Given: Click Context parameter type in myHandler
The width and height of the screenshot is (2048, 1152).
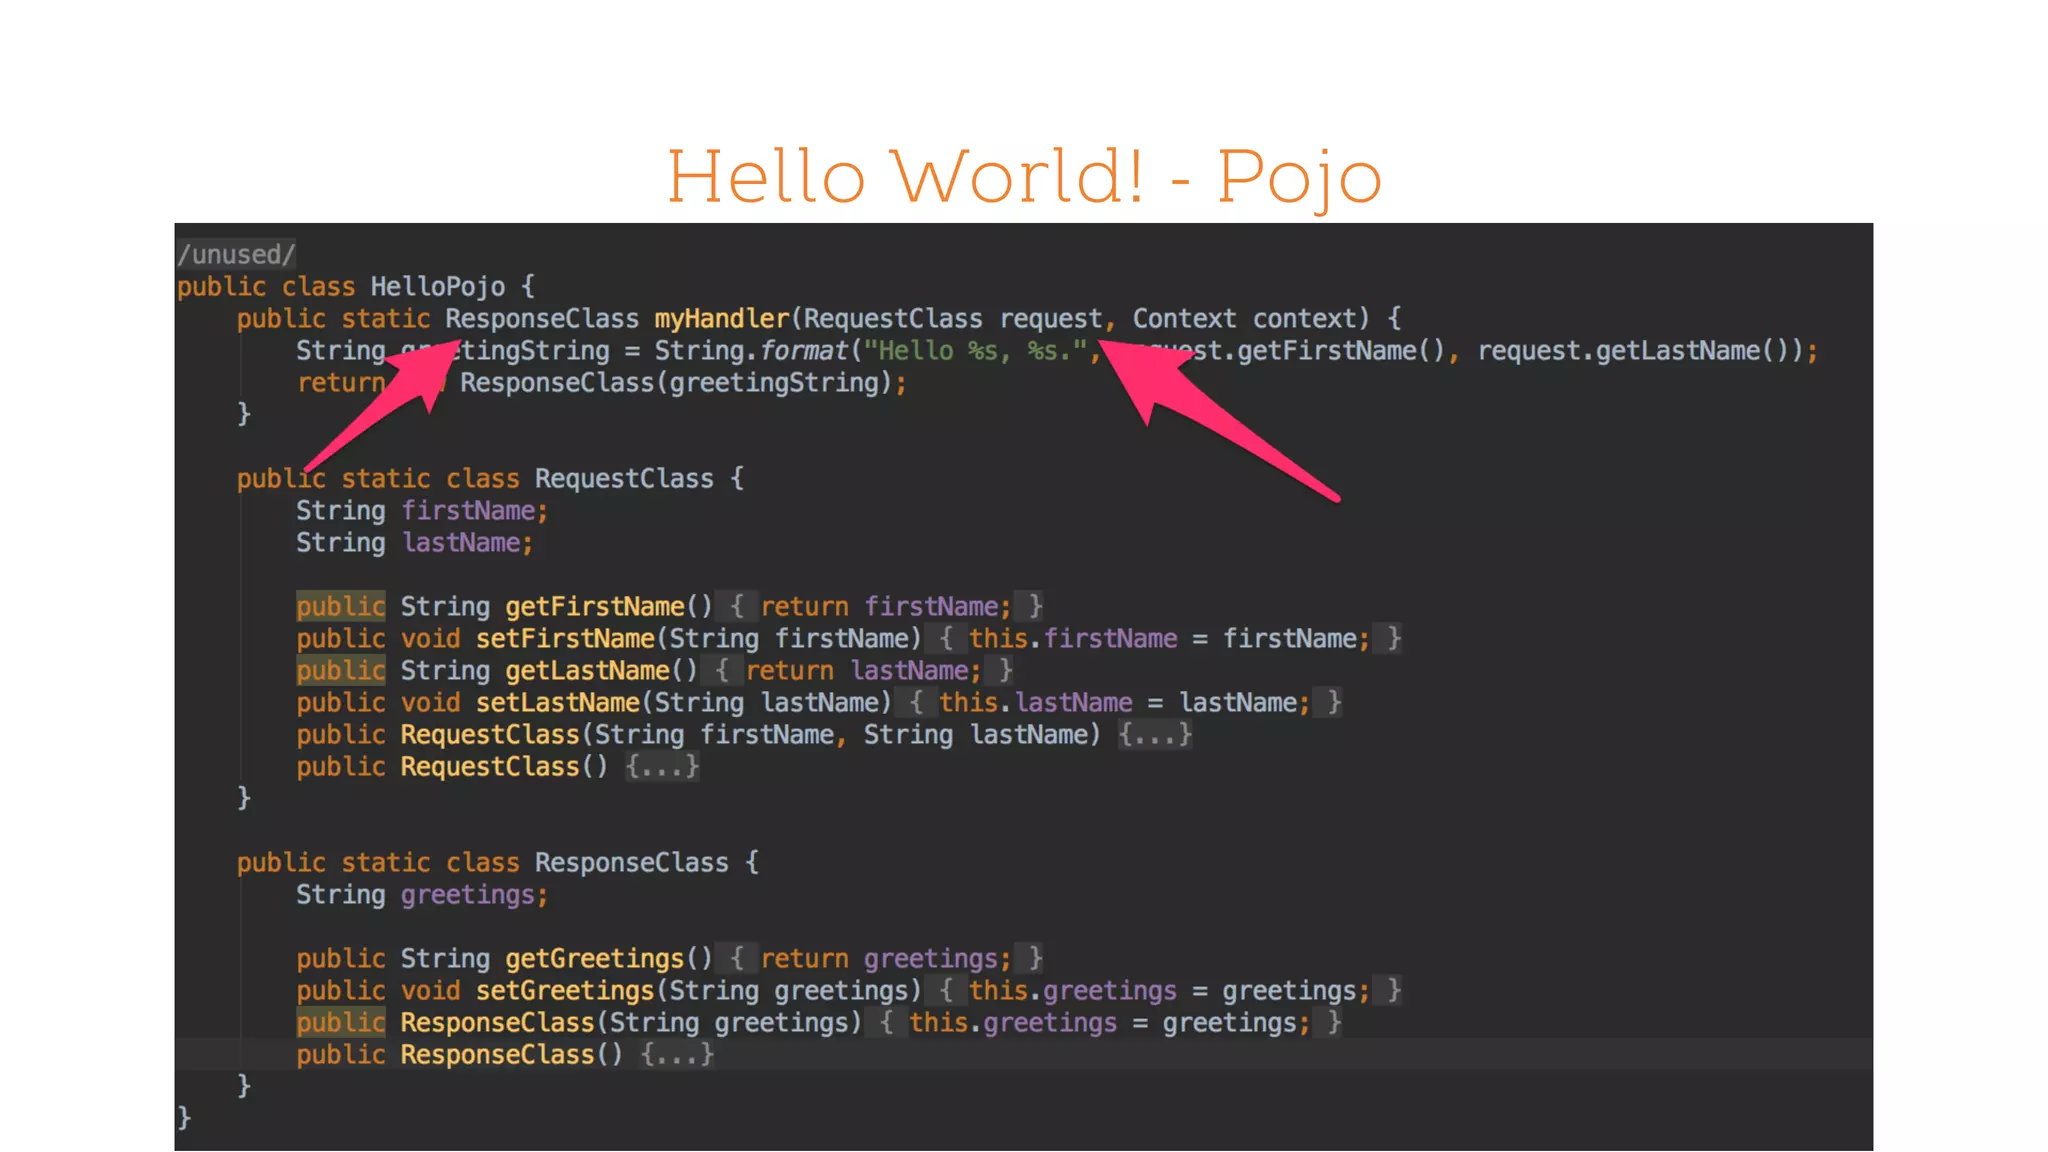Looking at the screenshot, I should click(1184, 319).
